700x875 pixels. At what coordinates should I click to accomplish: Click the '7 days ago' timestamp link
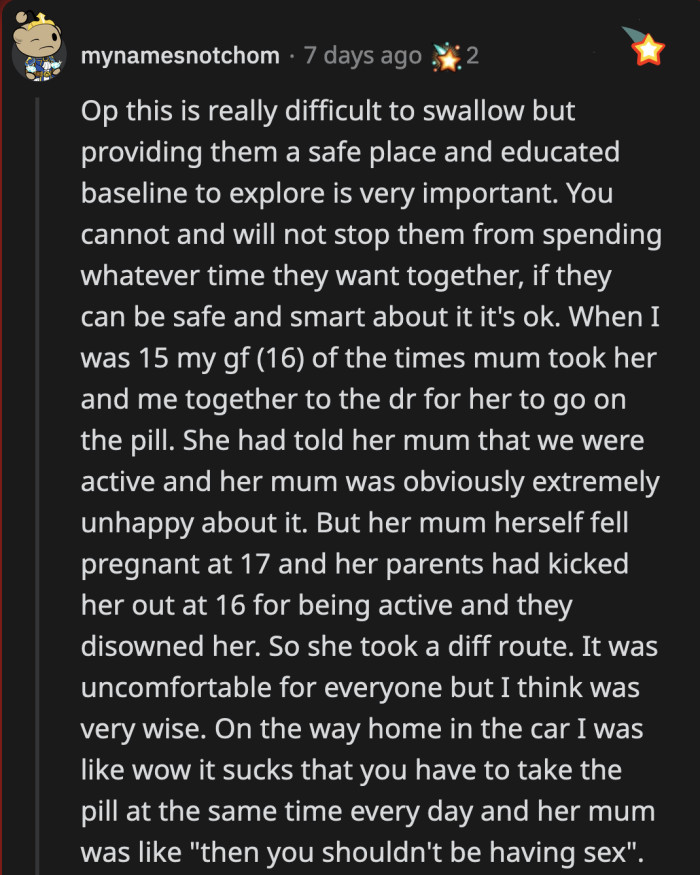coord(363,55)
